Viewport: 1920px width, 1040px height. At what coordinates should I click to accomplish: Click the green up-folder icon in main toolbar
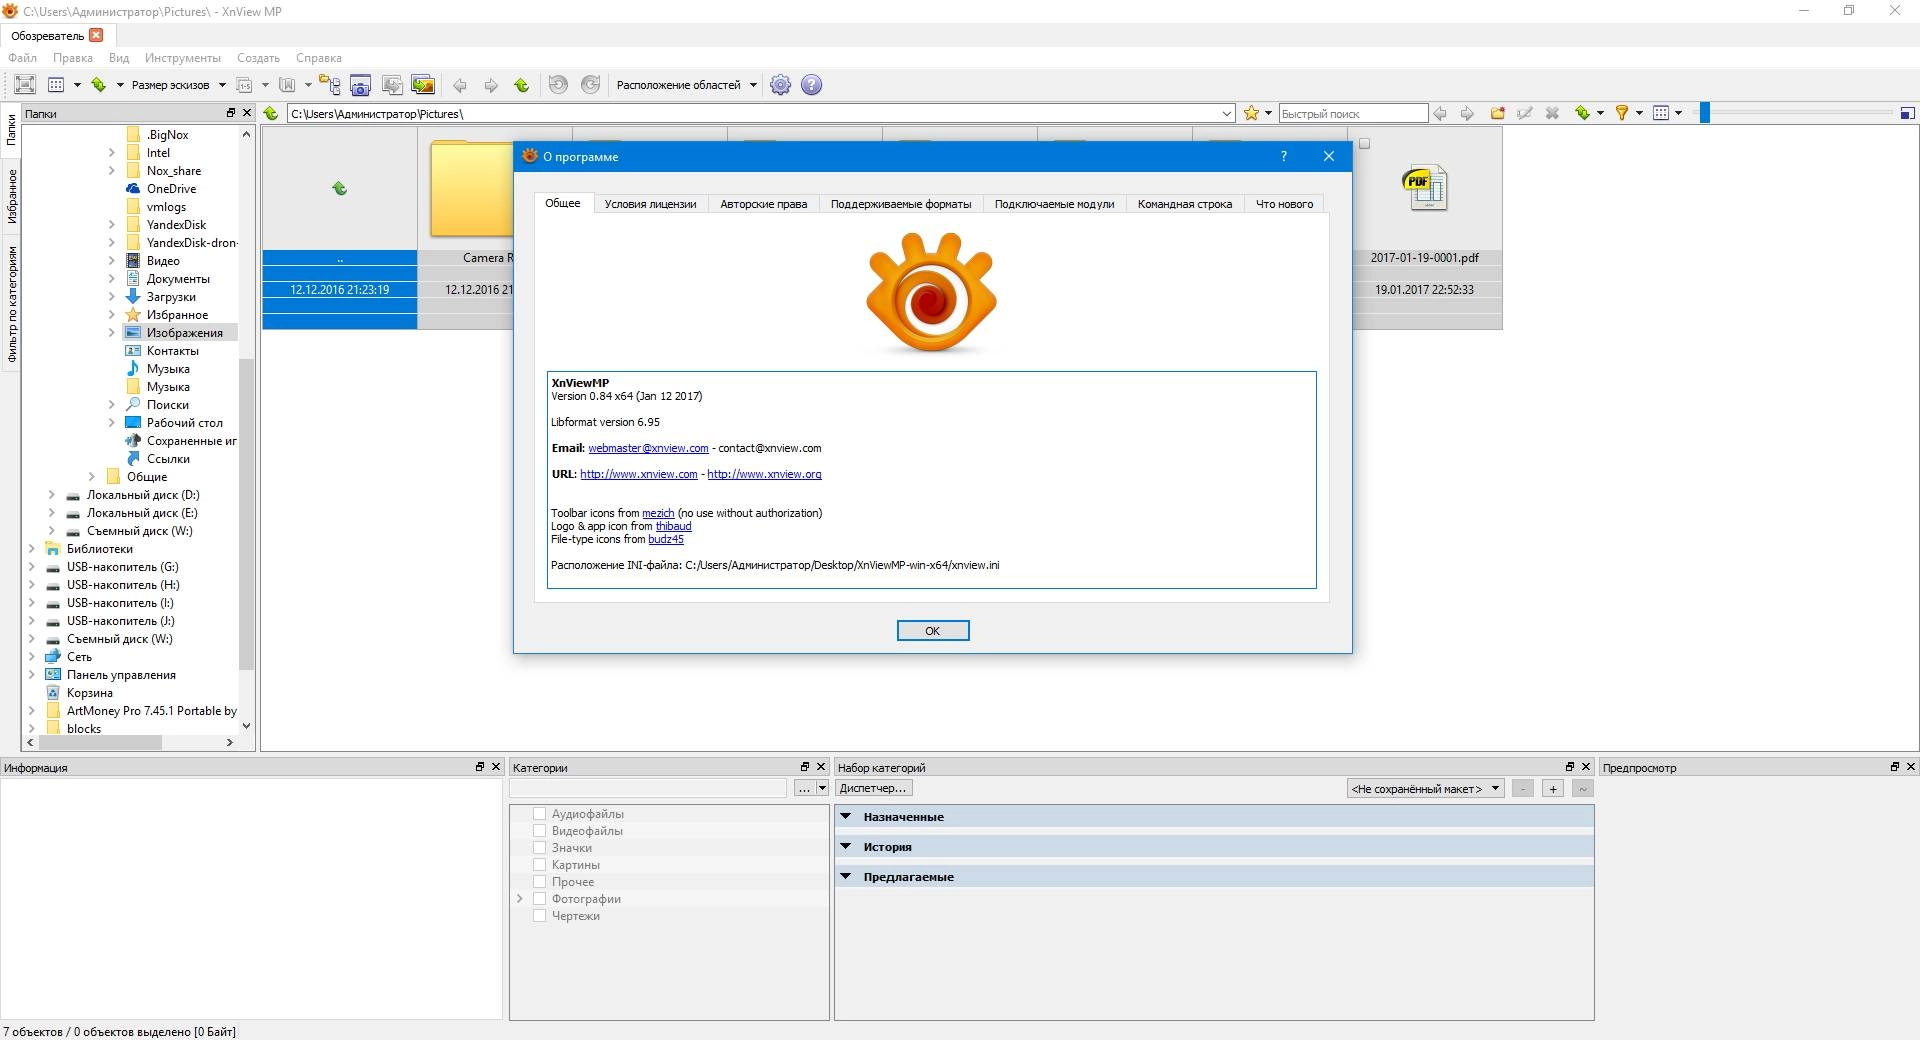click(521, 85)
